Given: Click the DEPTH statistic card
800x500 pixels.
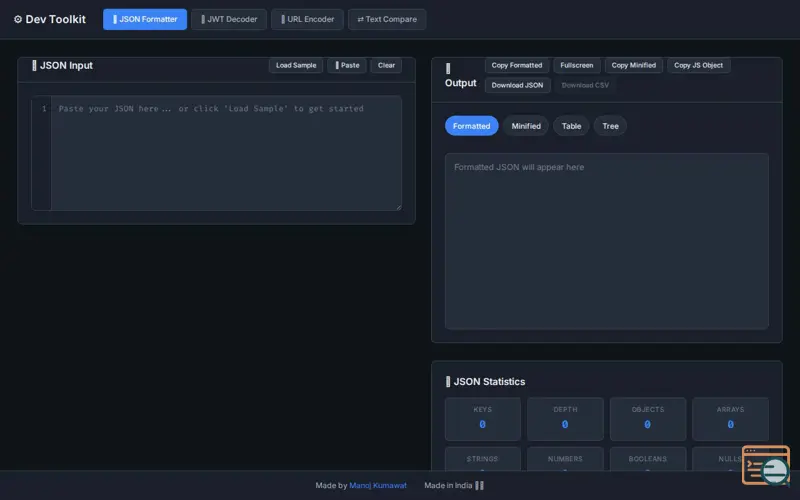Looking at the screenshot, I should 565,419.
